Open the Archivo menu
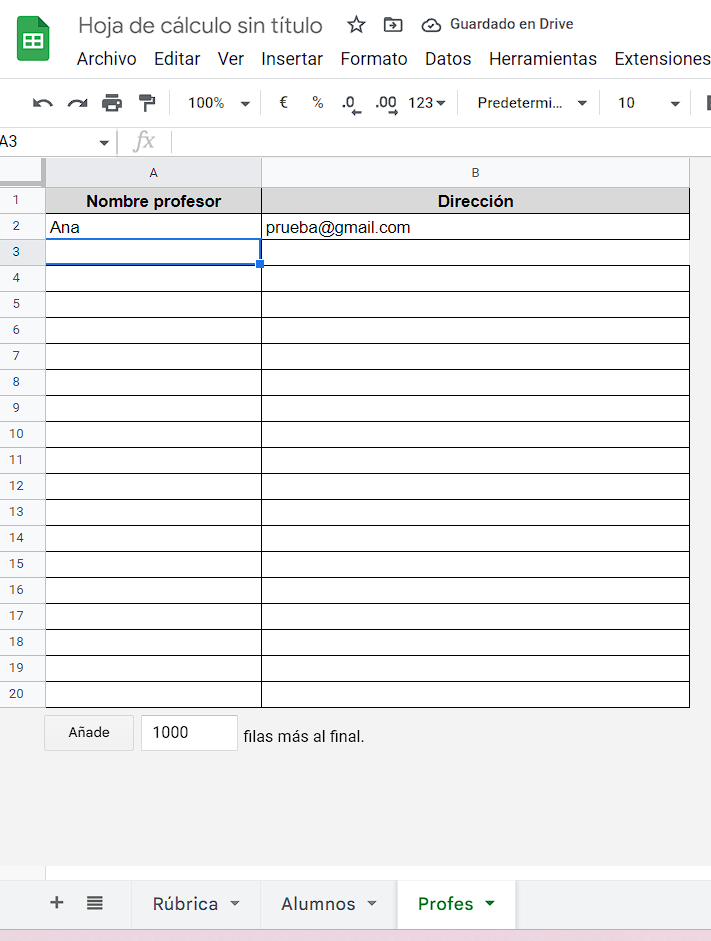This screenshot has width=711, height=941. click(x=107, y=59)
